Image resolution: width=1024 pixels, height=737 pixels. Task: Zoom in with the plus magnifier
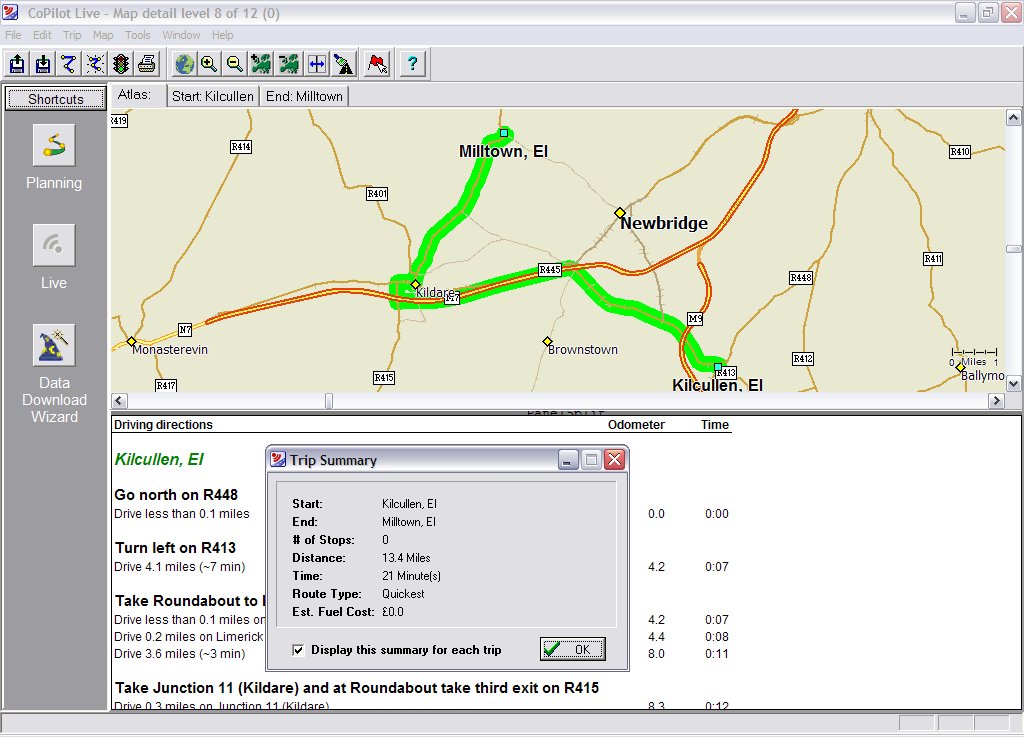[x=209, y=64]
